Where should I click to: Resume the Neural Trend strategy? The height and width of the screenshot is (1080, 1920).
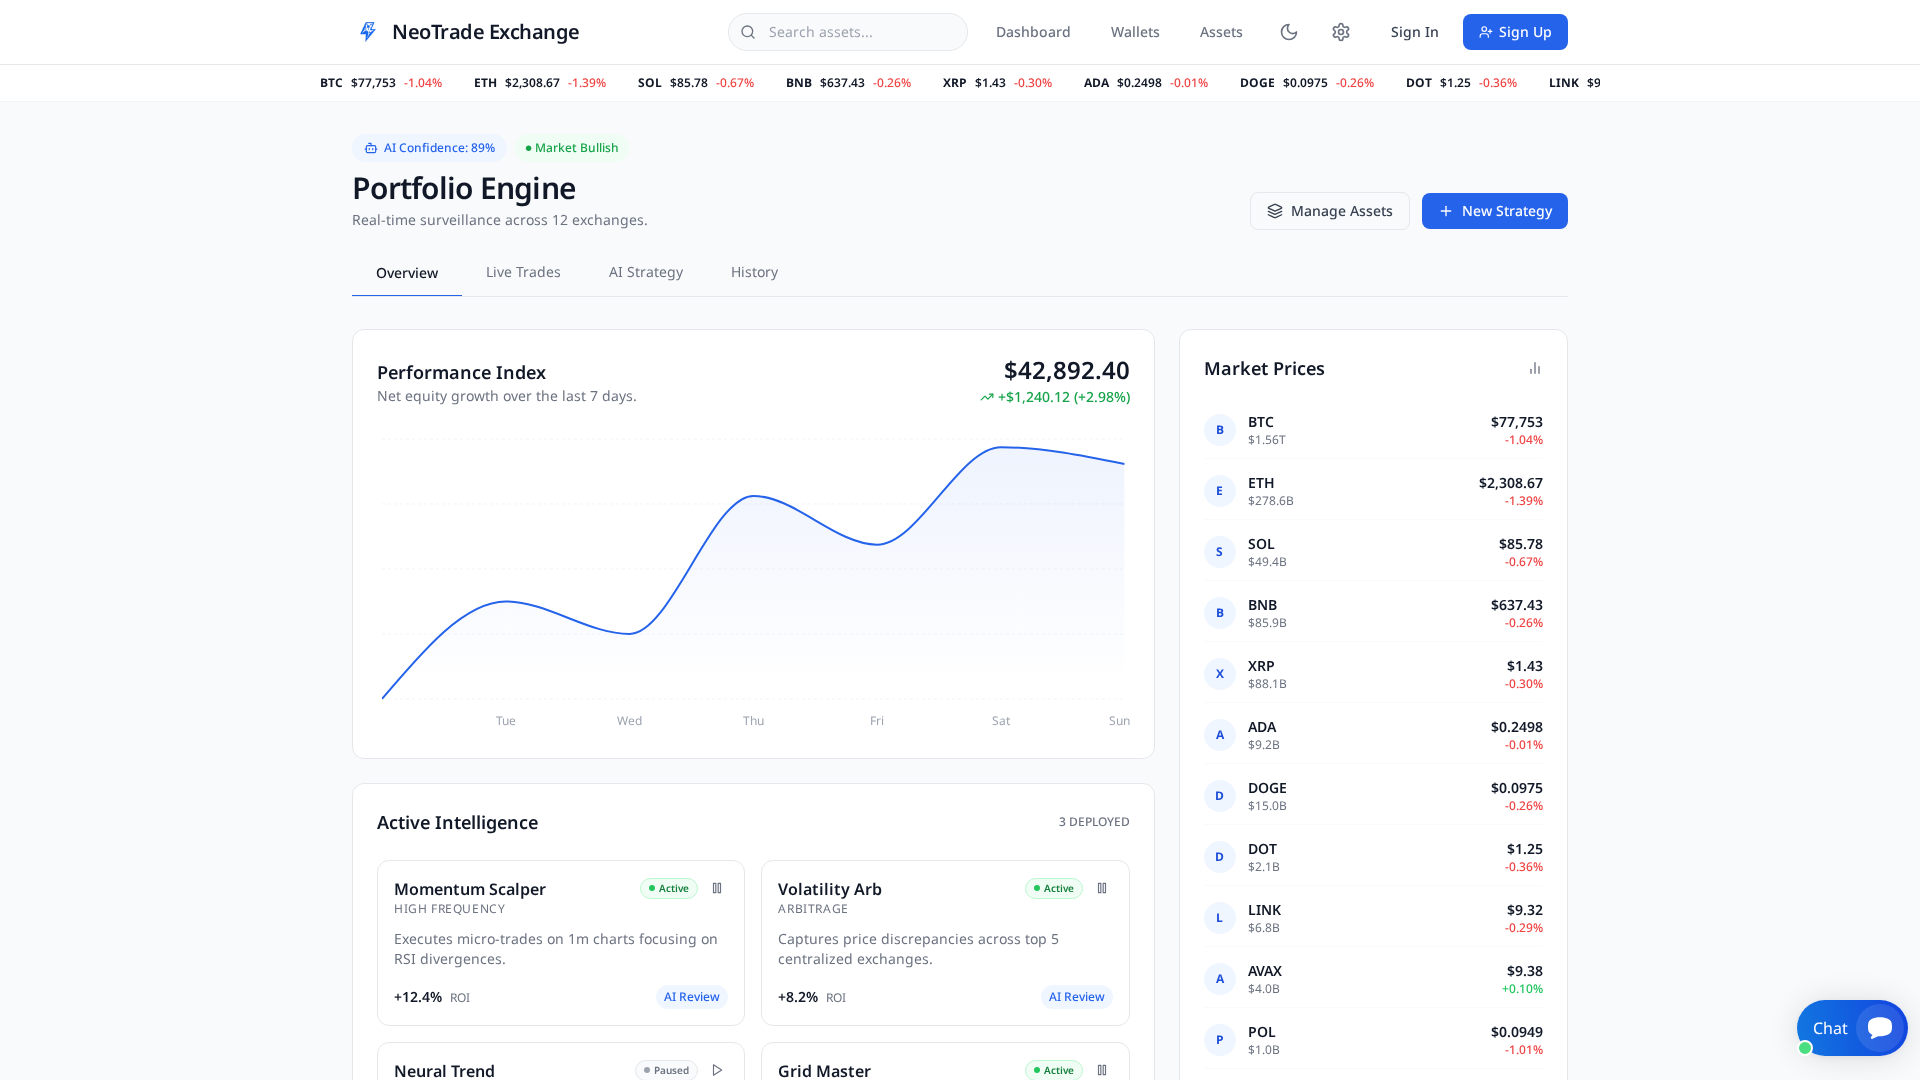coord(717,1070)
